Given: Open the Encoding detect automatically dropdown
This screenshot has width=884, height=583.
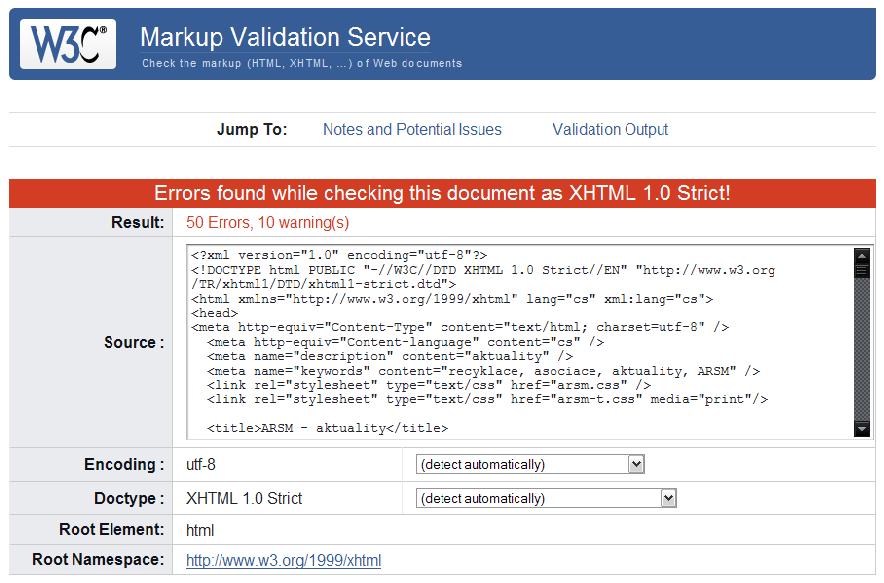Looking at the screenshot, I should coord(530,465).
